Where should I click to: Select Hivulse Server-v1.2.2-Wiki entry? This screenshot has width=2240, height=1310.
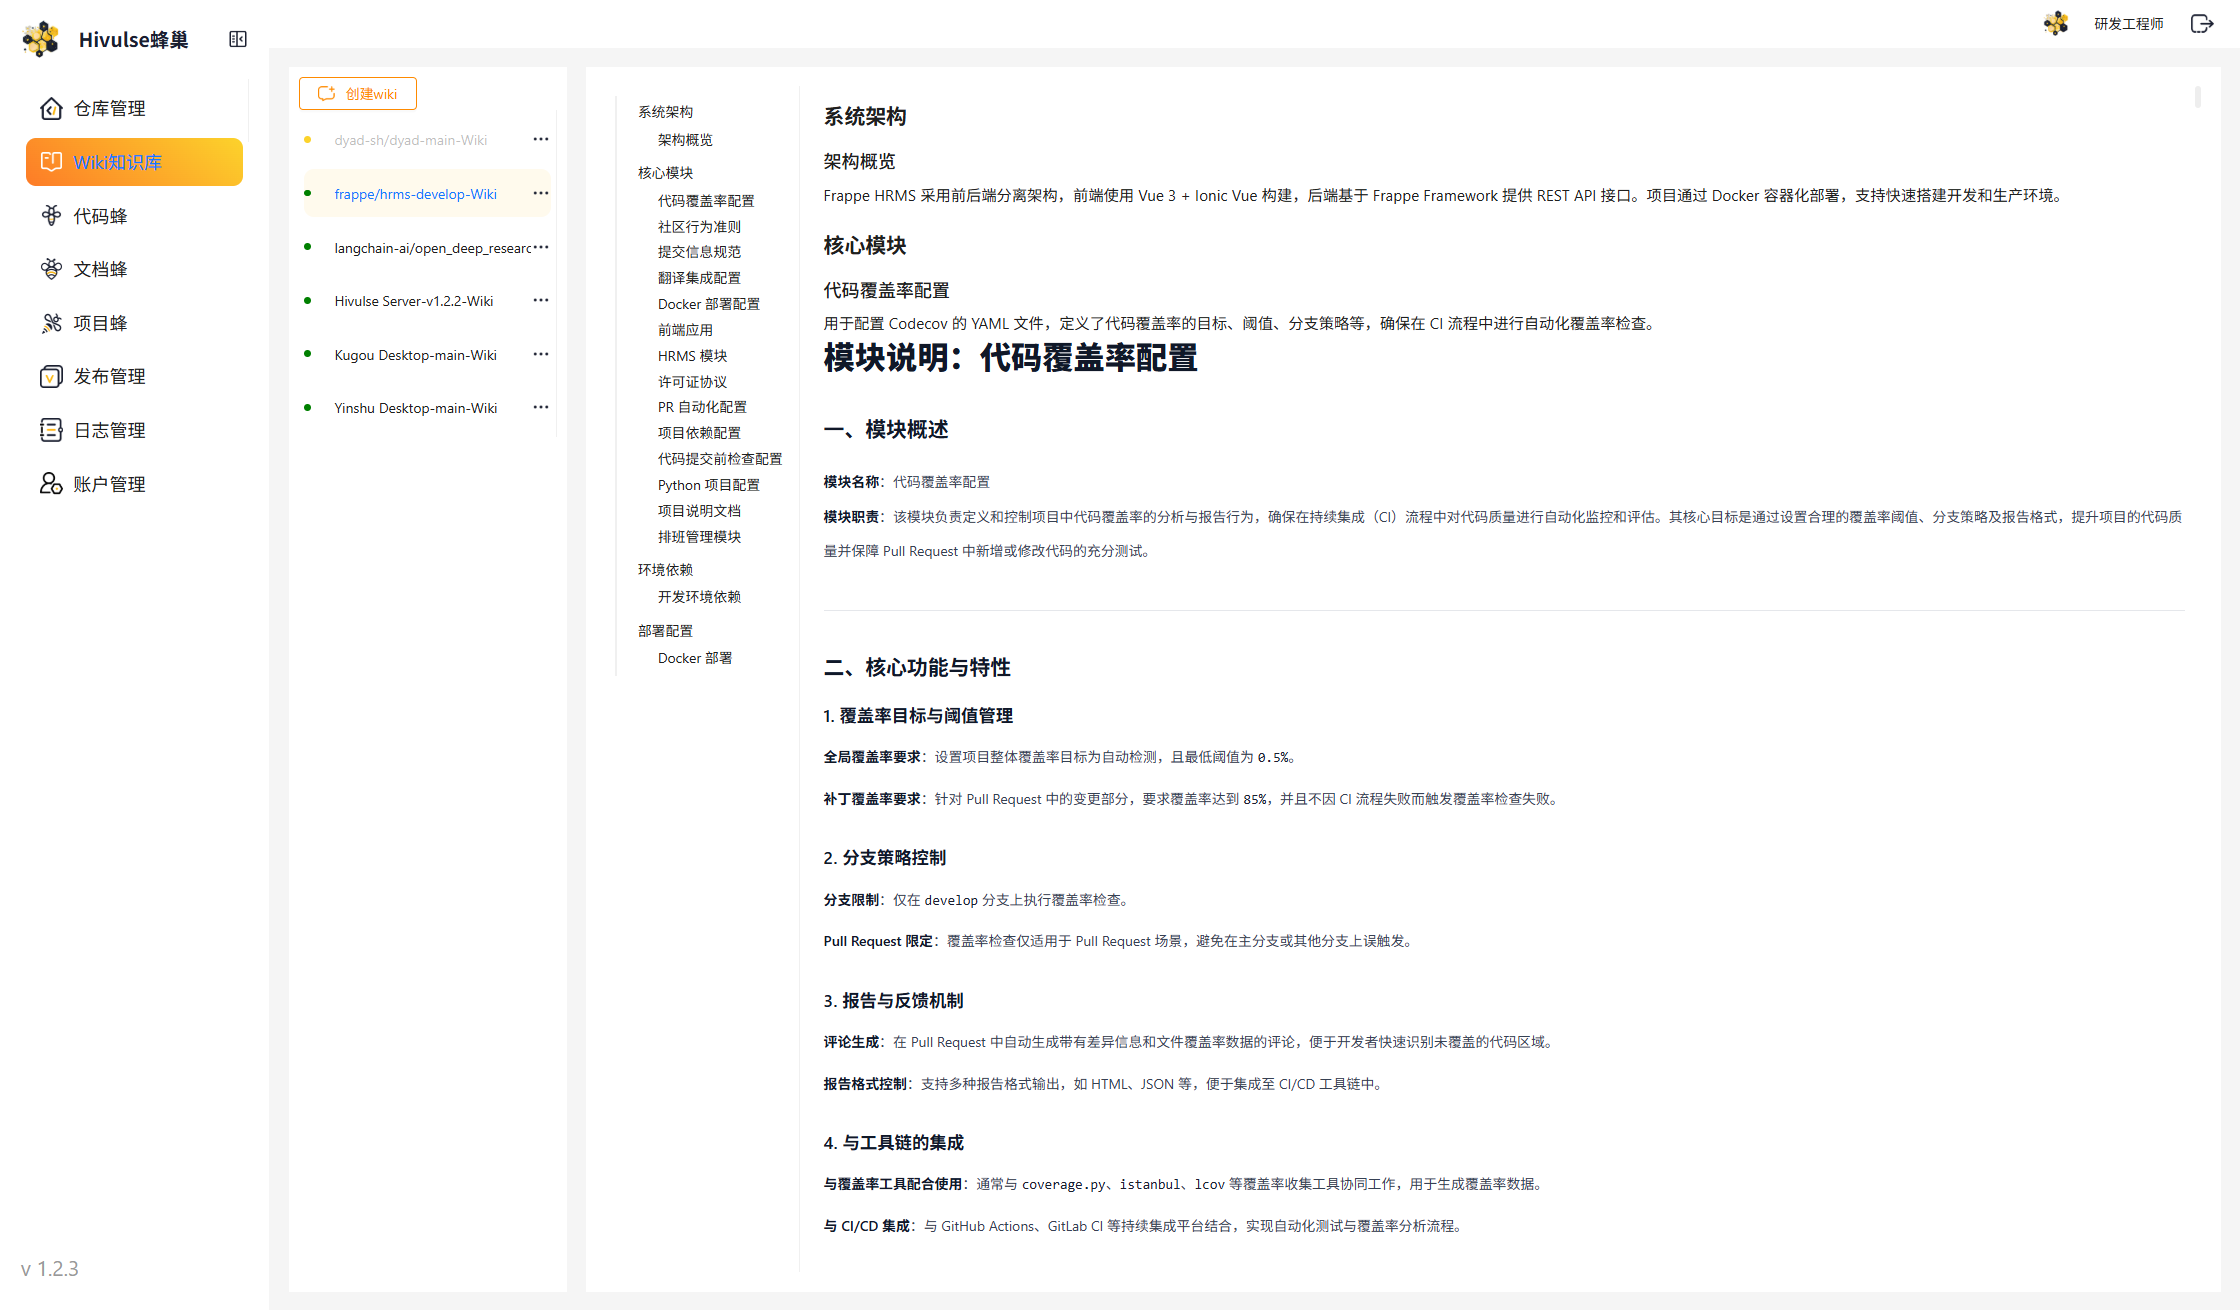click(414, 301)
